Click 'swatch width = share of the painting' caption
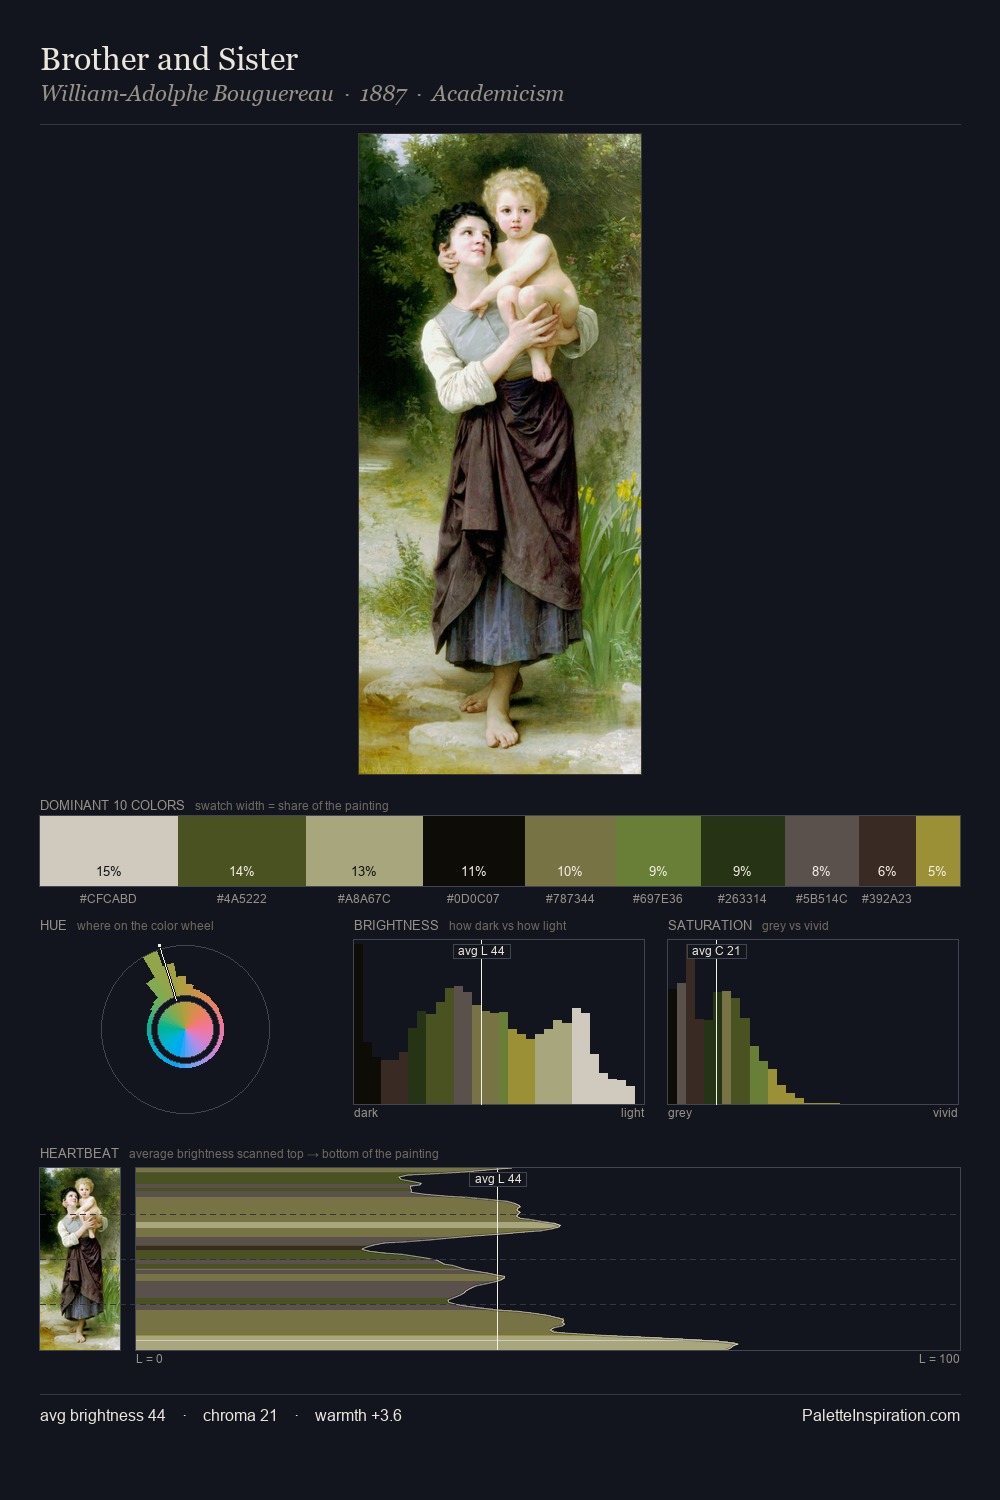 click(x=292, y=806)
